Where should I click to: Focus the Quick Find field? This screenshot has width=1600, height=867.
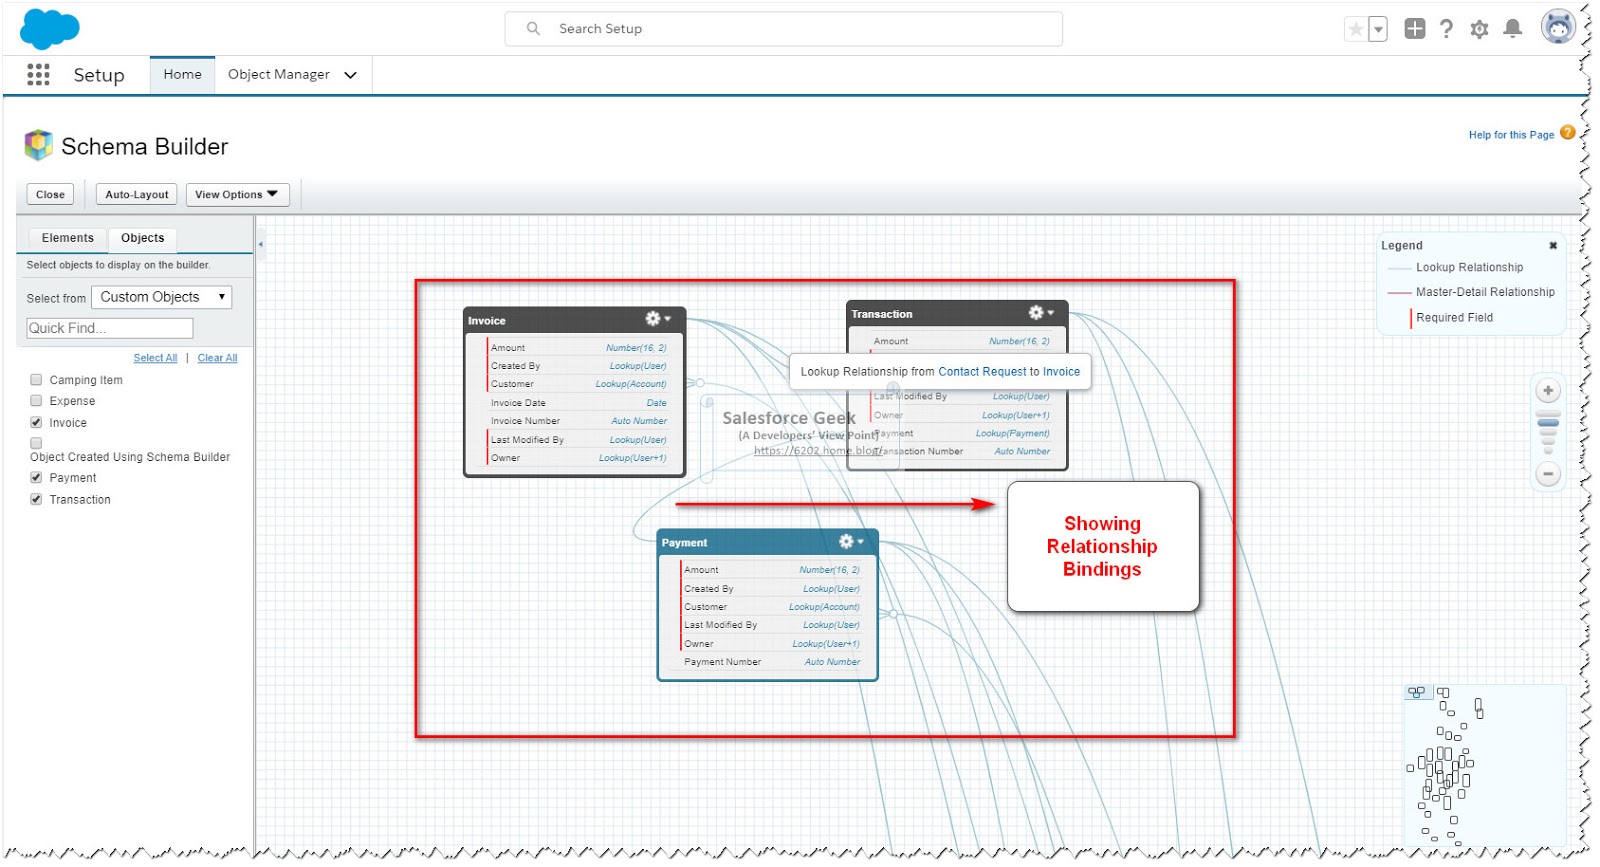(110, 328)
